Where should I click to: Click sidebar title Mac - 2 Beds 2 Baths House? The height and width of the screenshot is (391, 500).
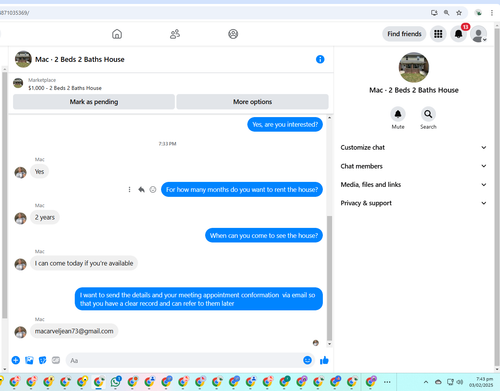tap(414, 90)
